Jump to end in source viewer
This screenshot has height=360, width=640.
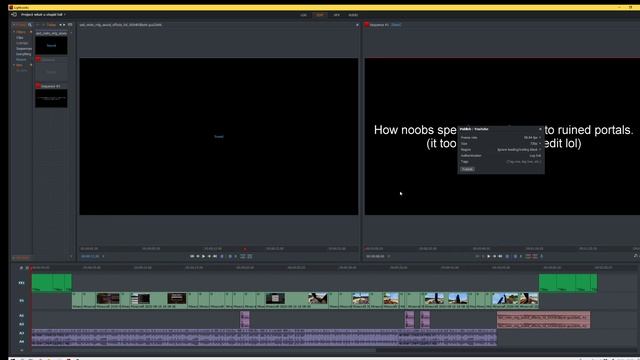(215, 256)
